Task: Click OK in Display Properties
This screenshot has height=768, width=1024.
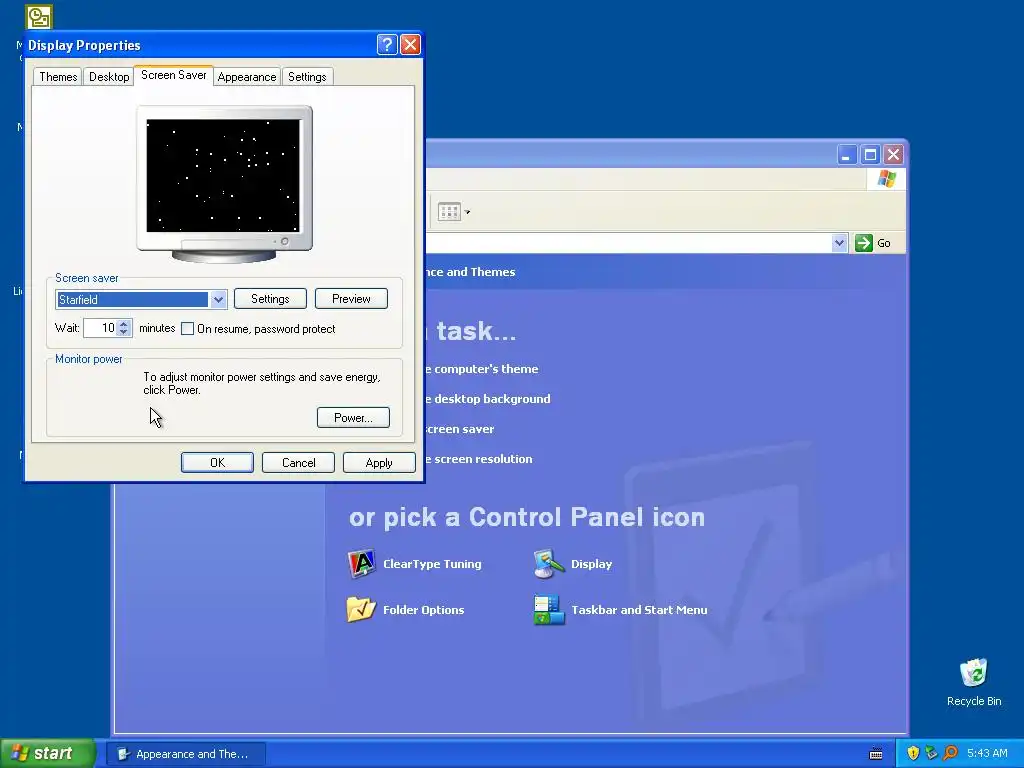Action: (x=217, y=462)
